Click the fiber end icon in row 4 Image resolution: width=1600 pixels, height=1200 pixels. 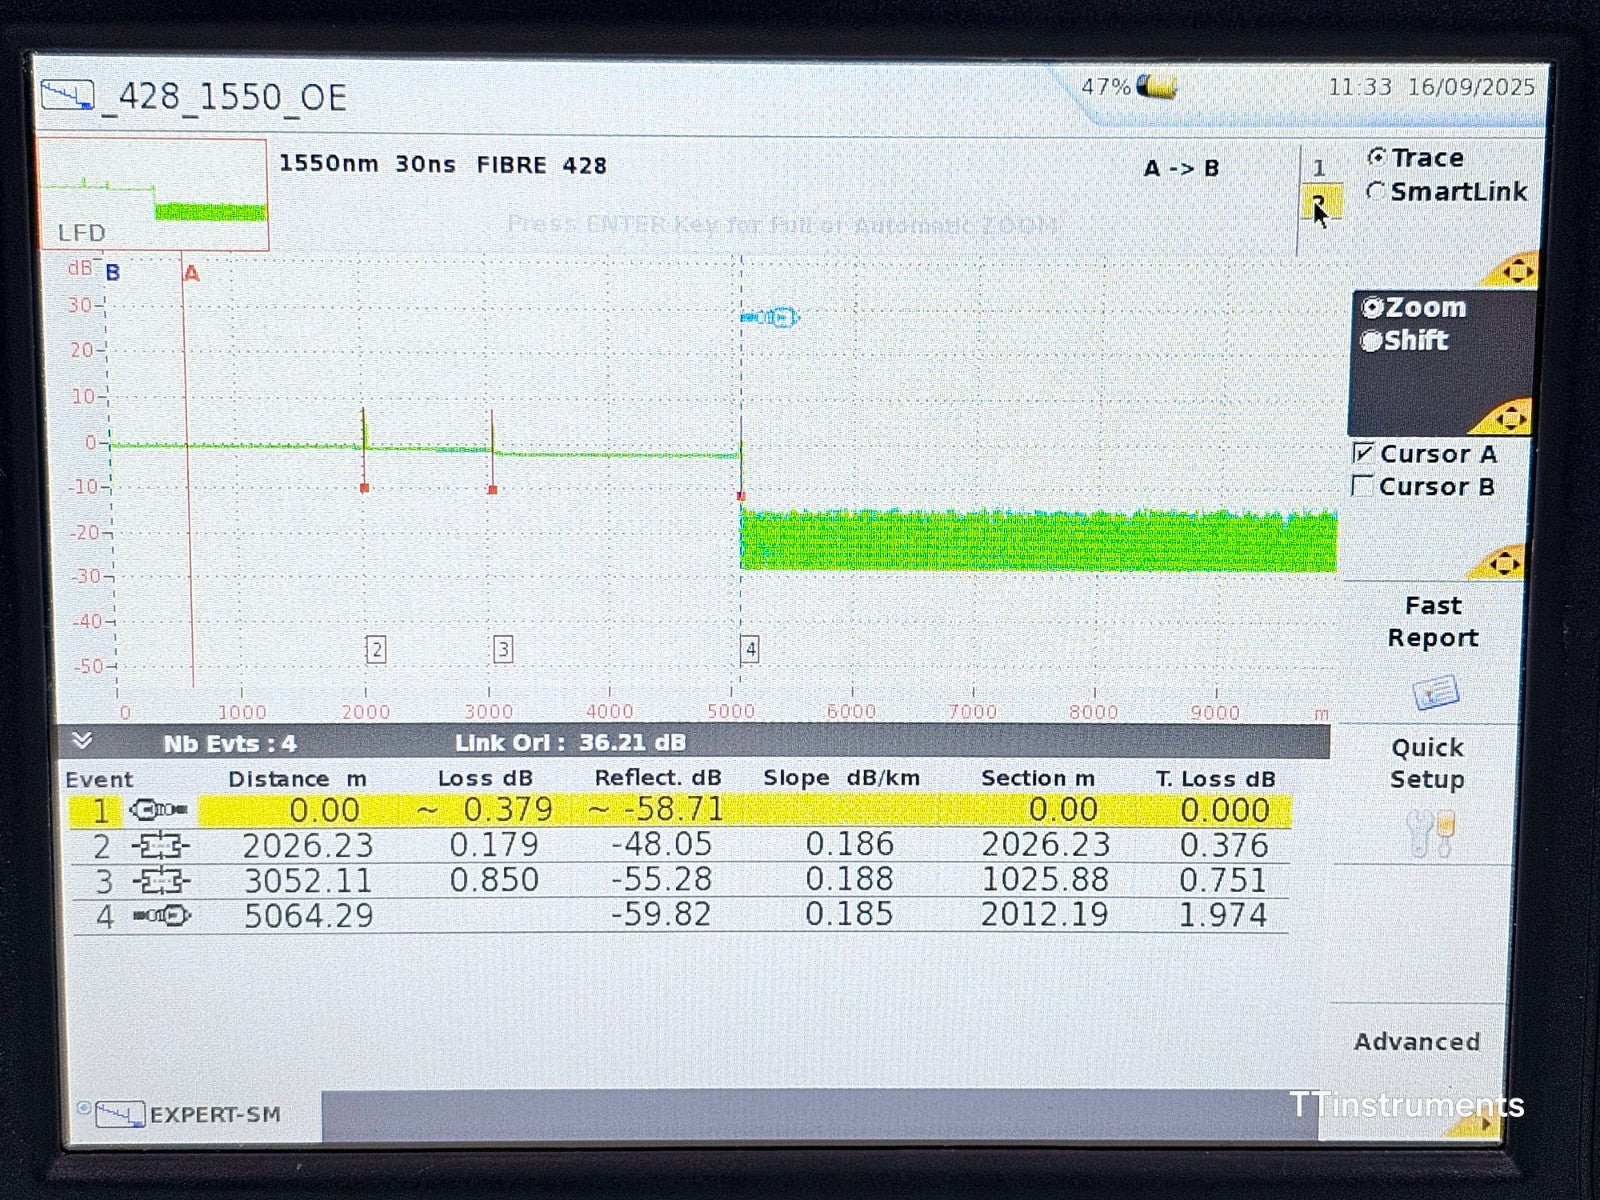(162, 915)
